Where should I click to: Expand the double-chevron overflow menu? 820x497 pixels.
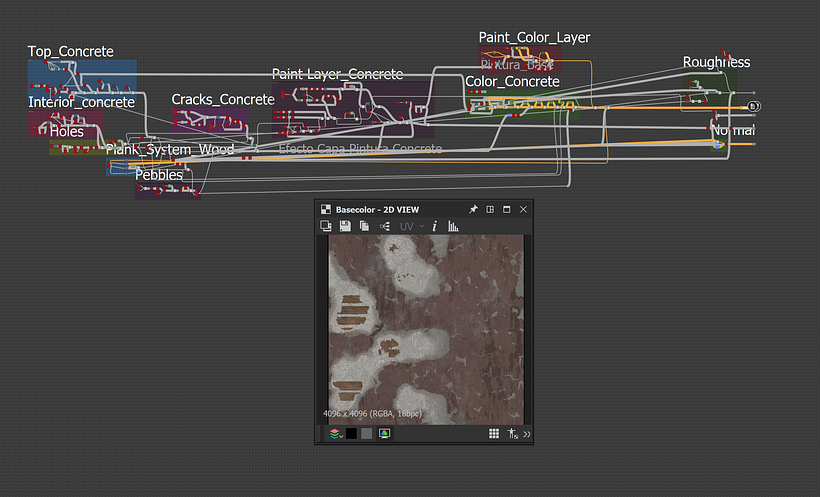[527, 434]
